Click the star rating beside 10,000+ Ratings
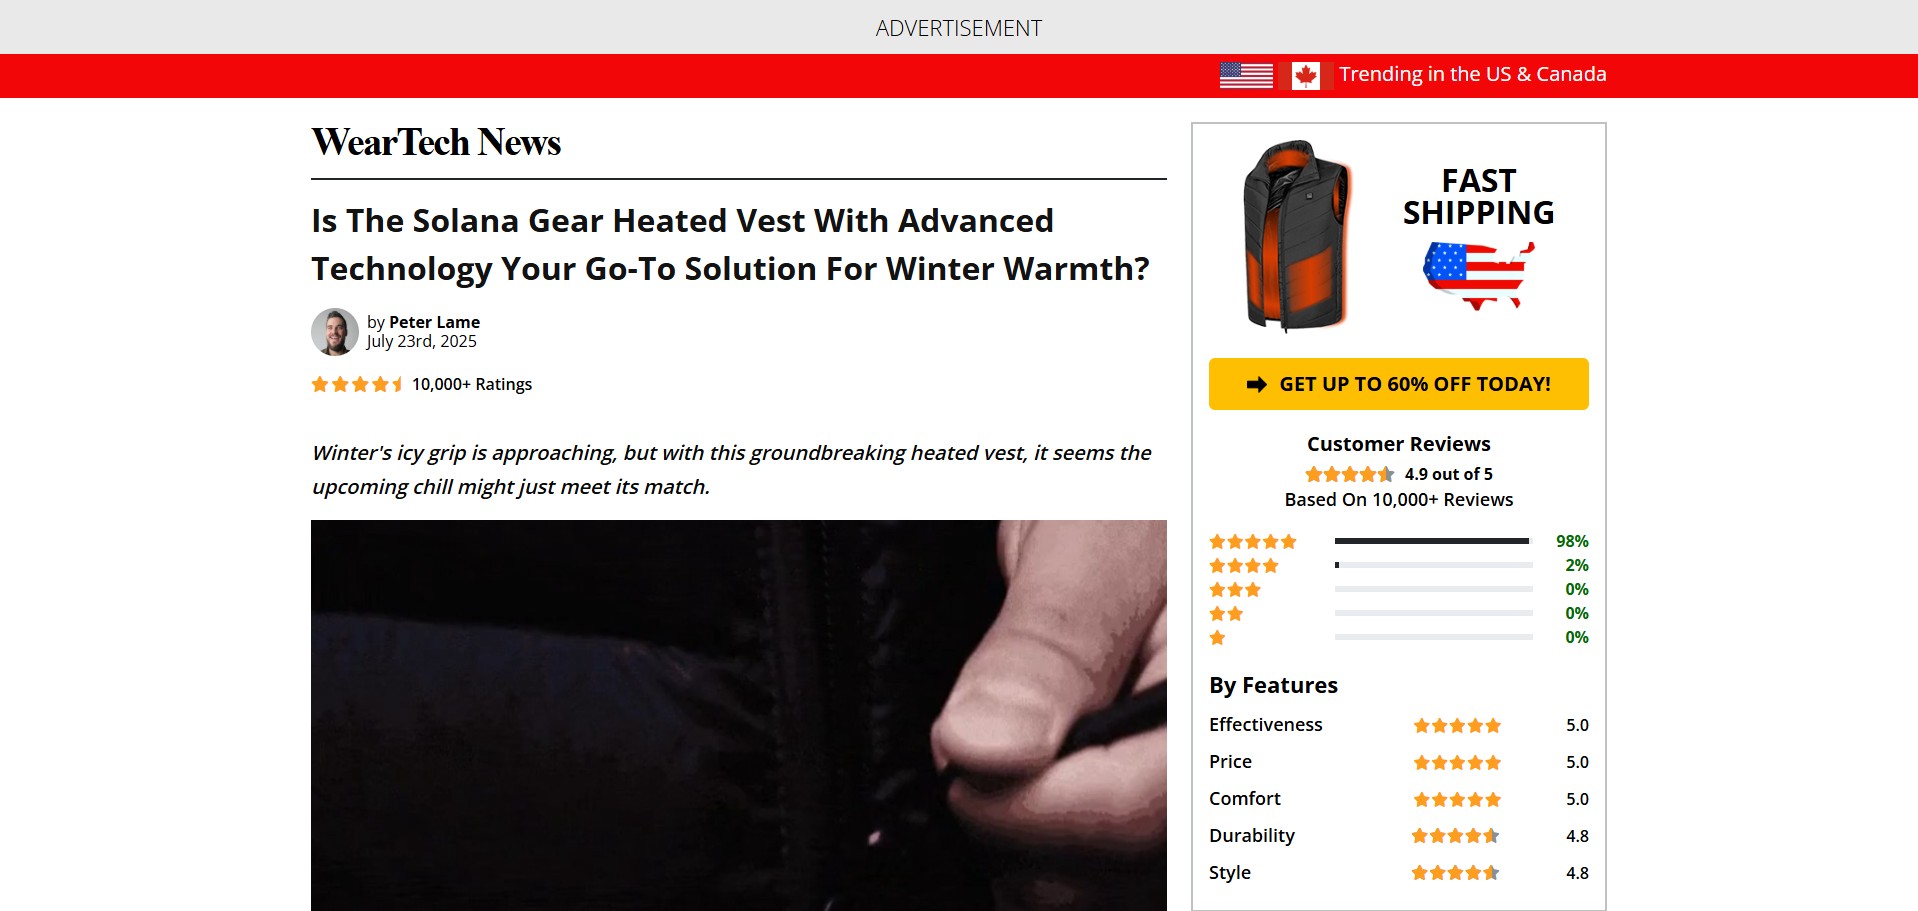Viewport: 1918px width, 911px height. [x=357, y=384]
